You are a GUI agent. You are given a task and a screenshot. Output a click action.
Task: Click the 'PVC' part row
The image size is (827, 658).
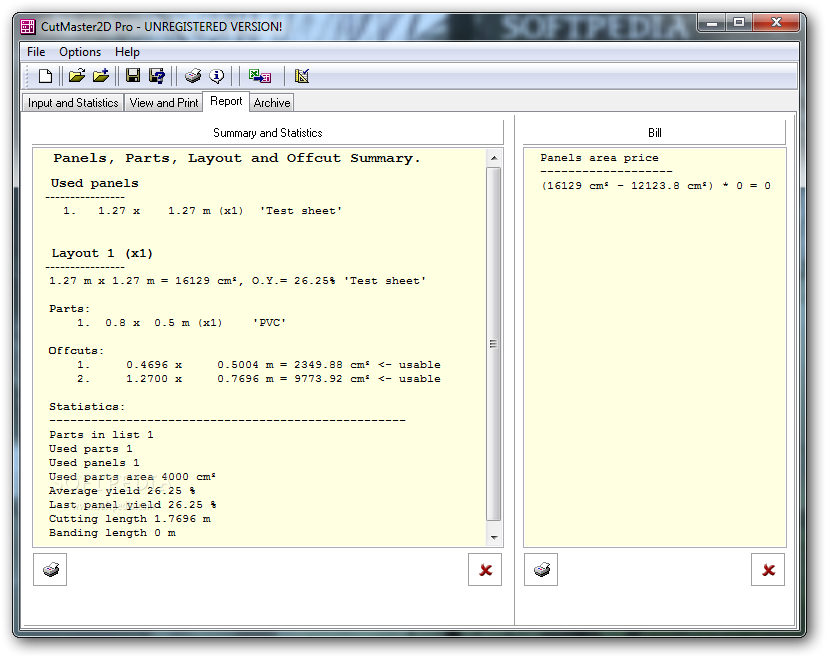(x=181, y=323)
